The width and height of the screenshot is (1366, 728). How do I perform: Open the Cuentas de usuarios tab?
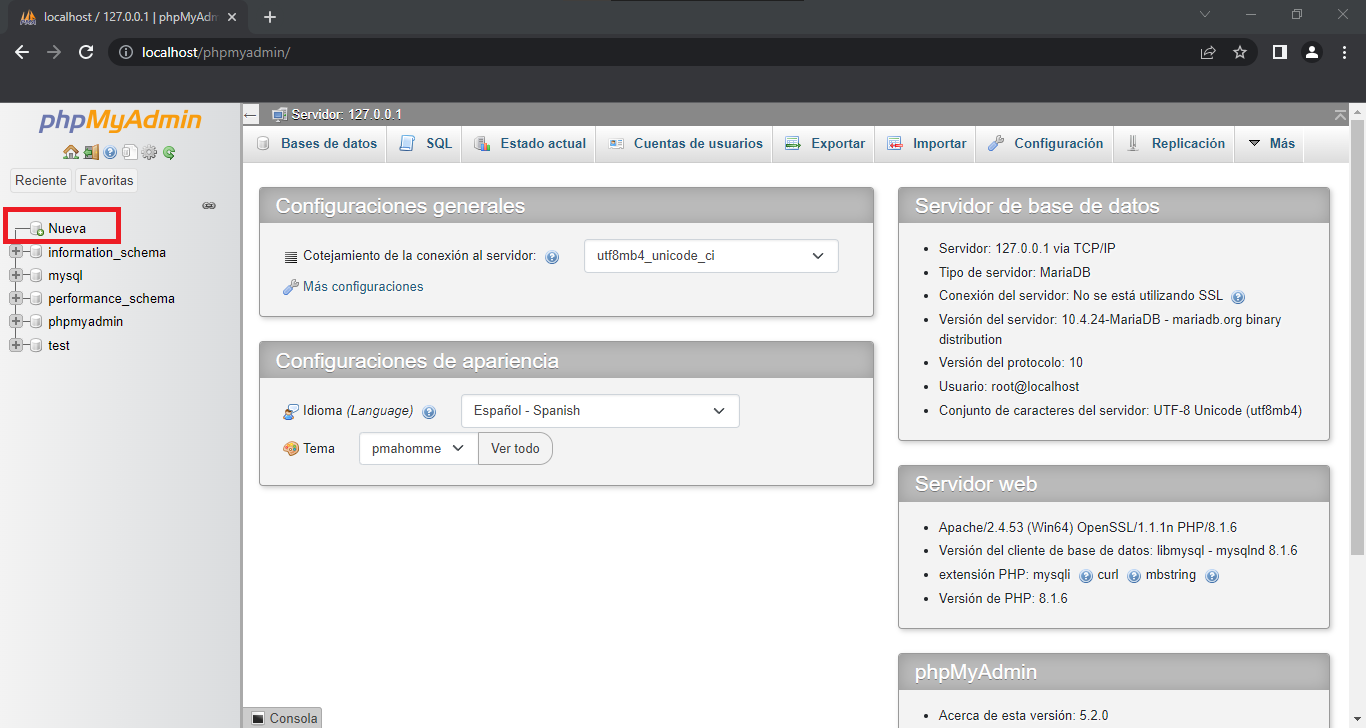(x=685, y=144)
